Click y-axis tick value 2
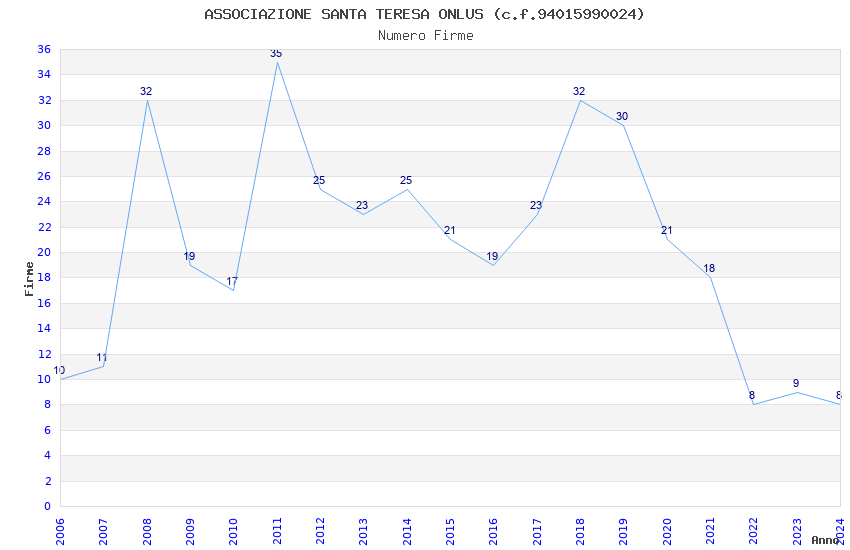 pos(48,481)
